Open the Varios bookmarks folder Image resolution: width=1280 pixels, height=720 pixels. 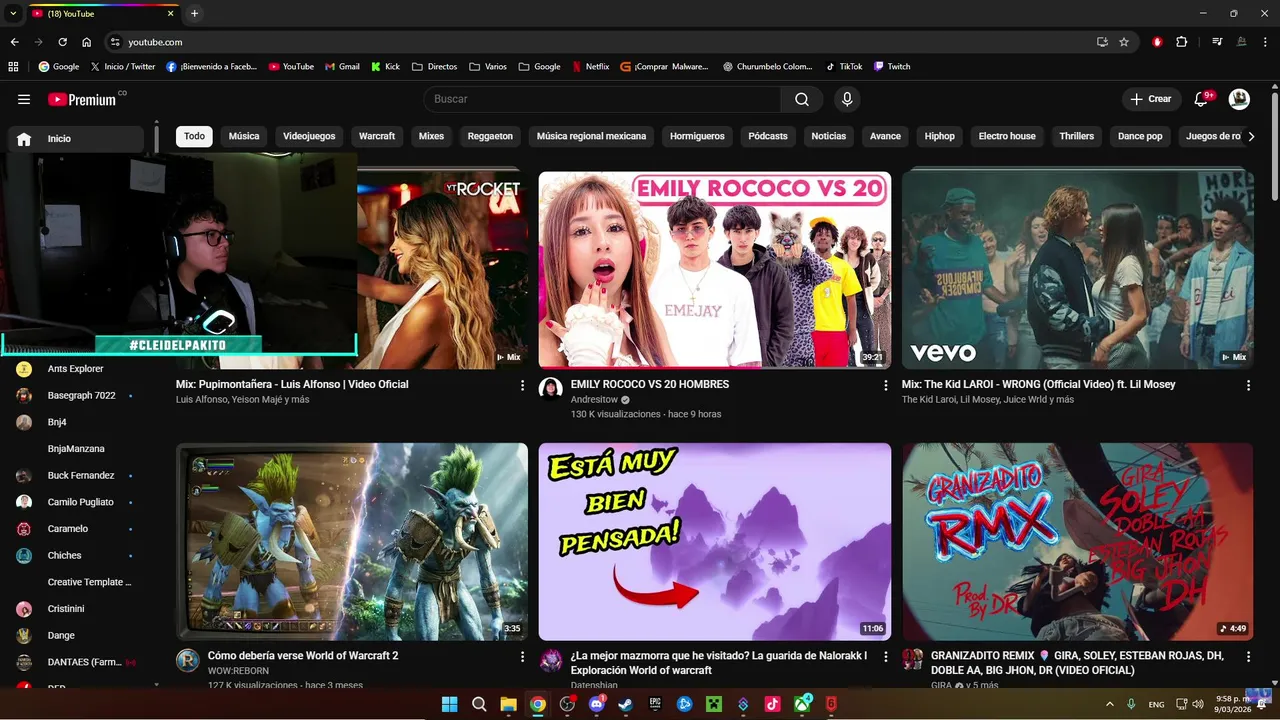click(488, 67)
